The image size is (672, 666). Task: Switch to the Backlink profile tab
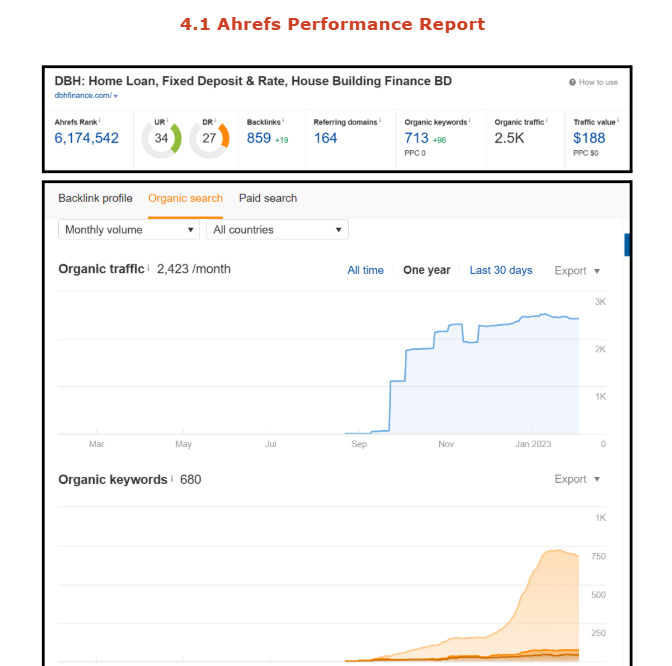(95, 198)
